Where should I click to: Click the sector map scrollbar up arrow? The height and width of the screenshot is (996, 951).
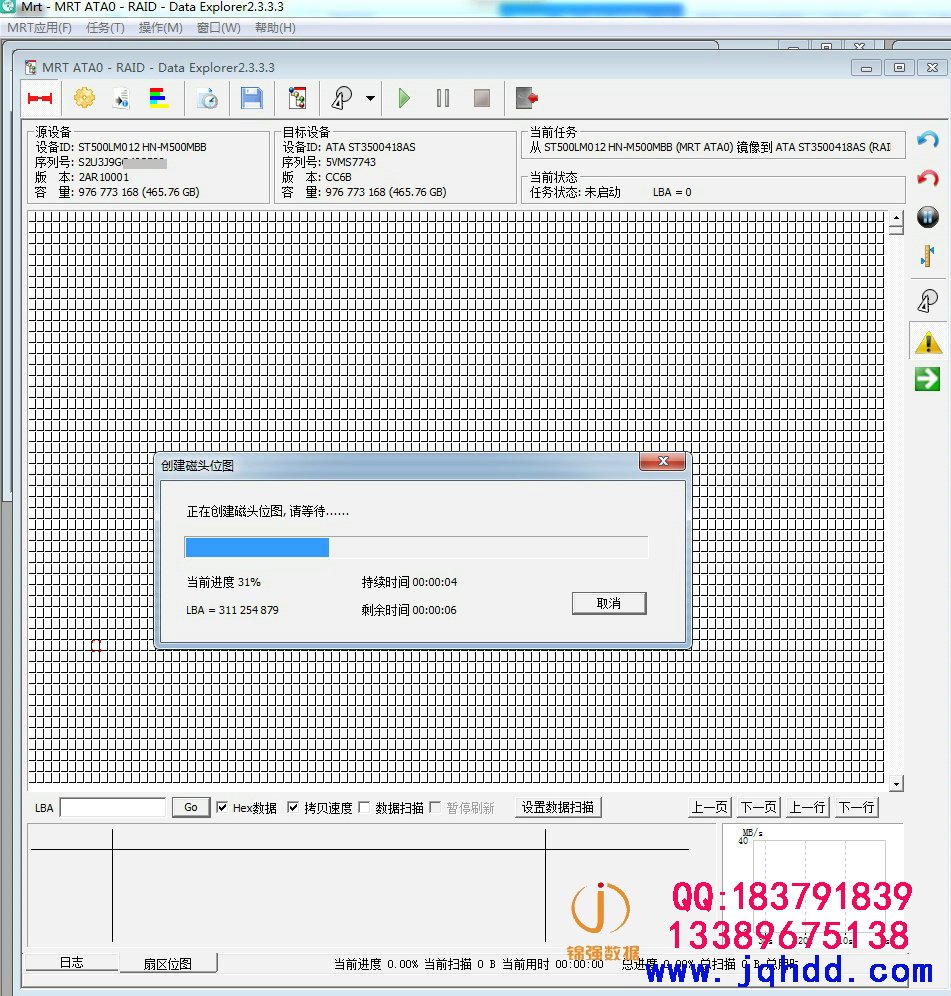pos(896,219)
